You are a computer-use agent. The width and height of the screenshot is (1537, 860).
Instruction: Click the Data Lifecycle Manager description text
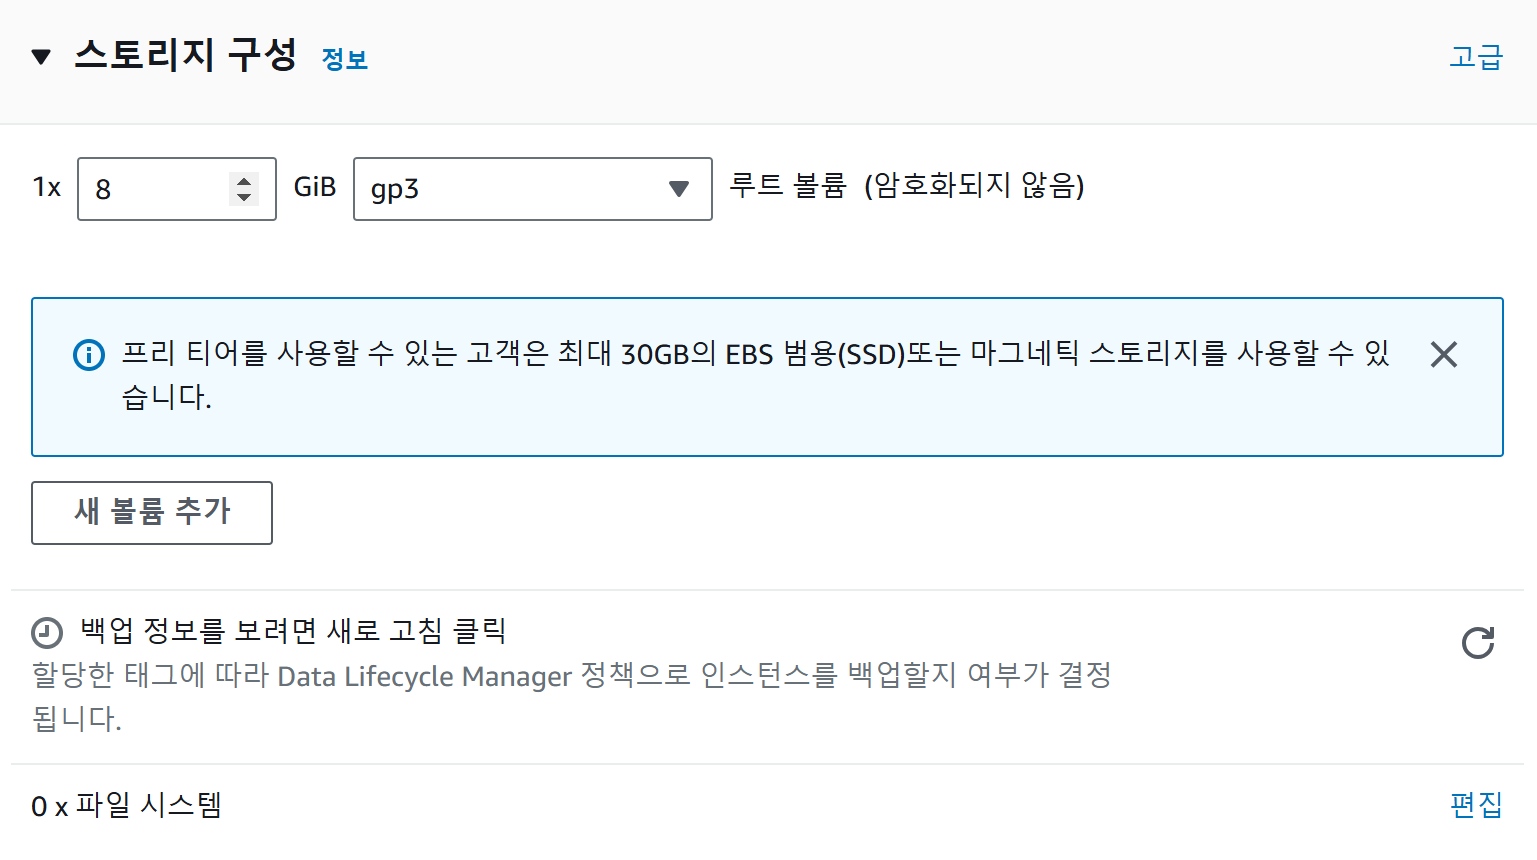point(572,697)
